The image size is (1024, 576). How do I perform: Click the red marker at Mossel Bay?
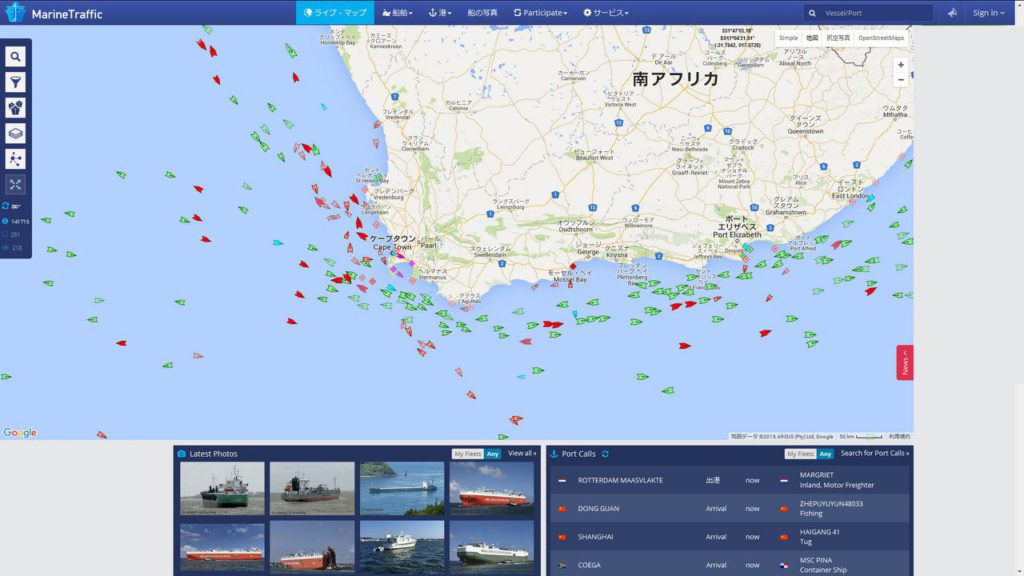573,266
